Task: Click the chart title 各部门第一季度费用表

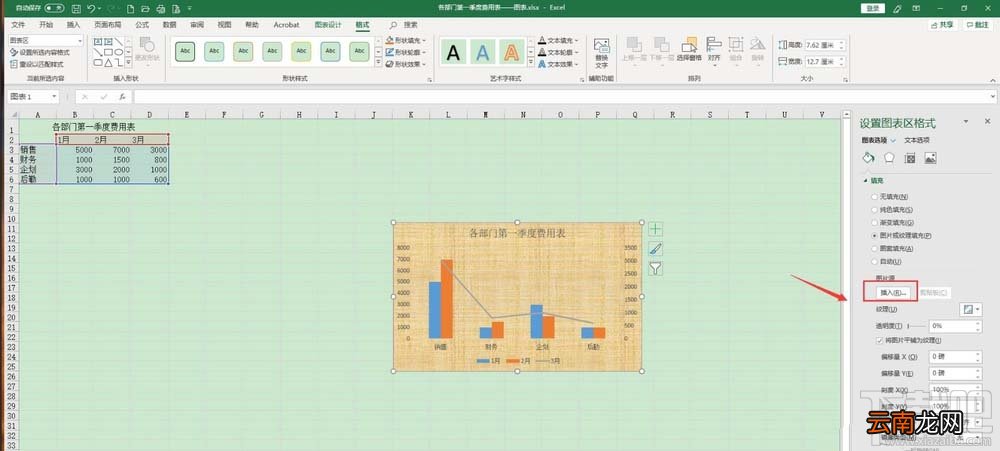Action: 517,233
